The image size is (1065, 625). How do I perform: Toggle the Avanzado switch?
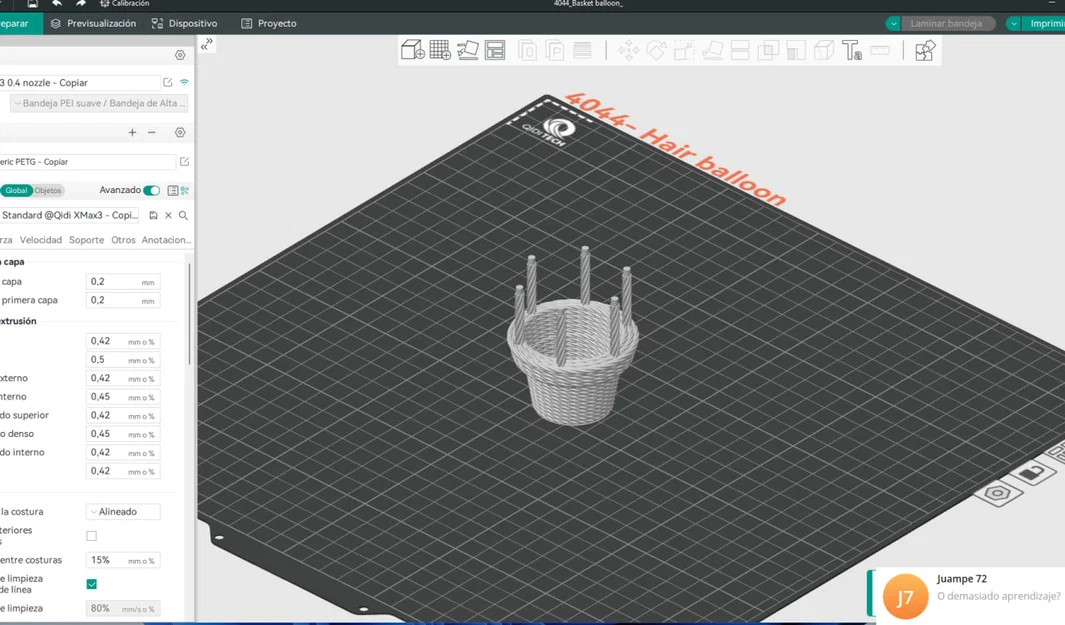tap(151, 190)
